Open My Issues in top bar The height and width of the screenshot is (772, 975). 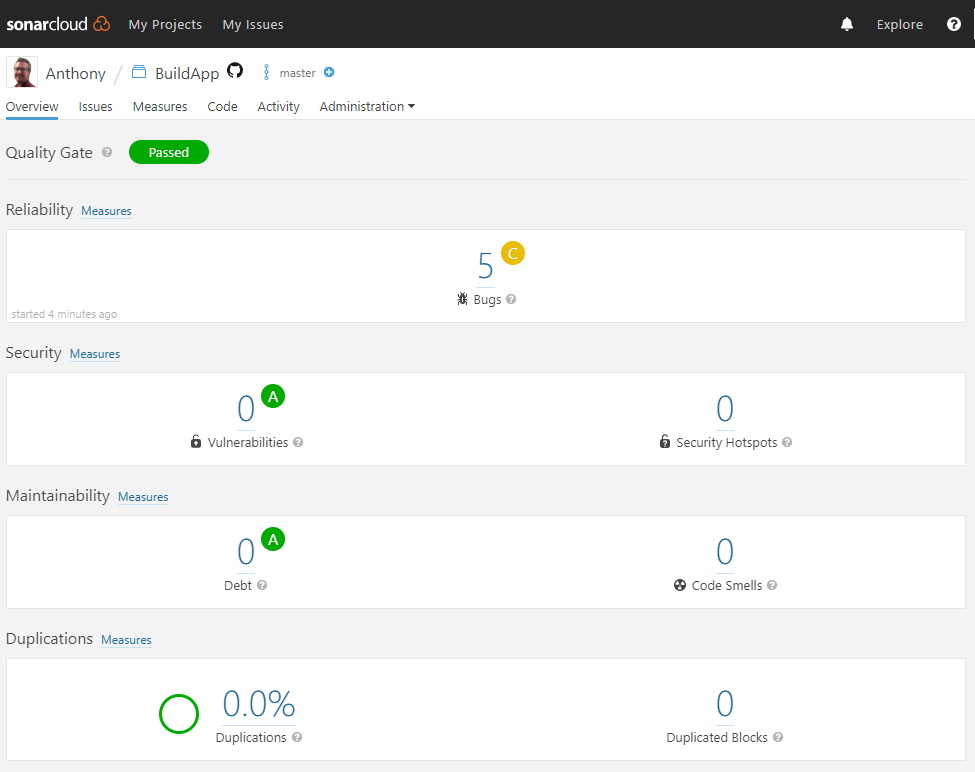click(253, 24)
